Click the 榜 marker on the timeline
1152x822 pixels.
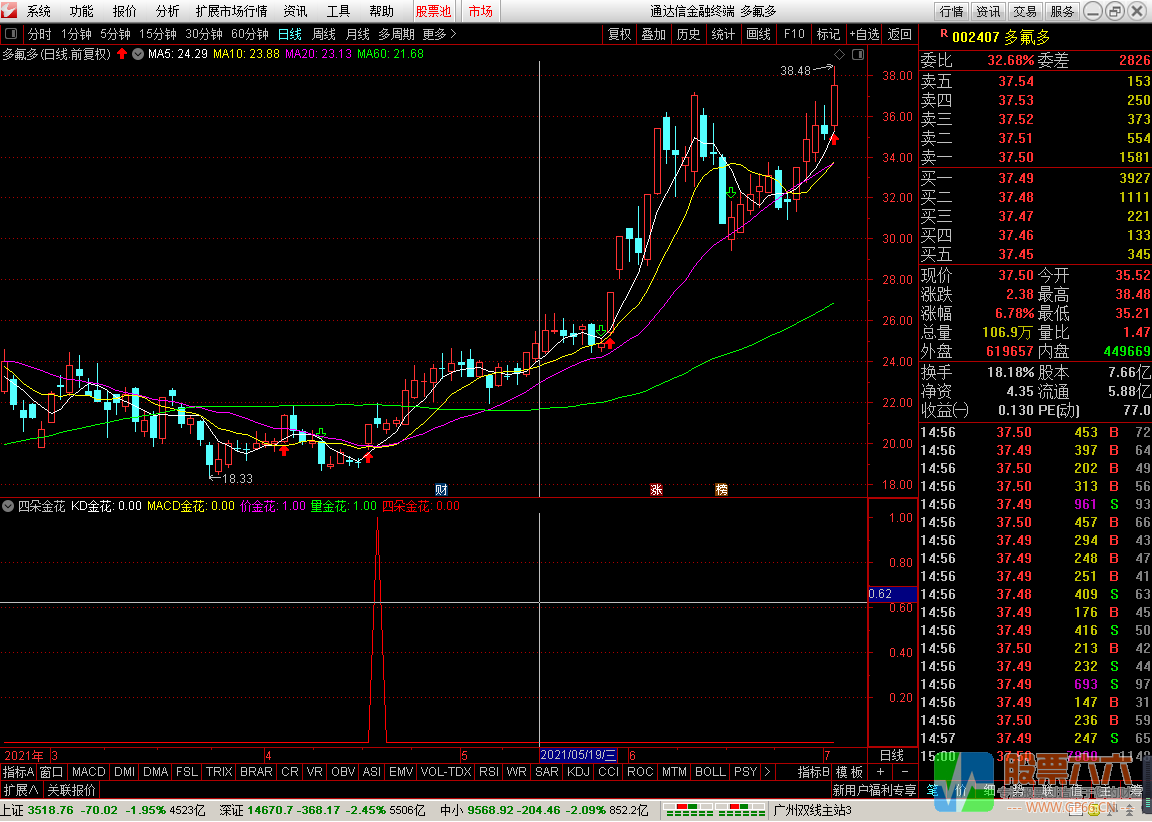pos(721,490)
